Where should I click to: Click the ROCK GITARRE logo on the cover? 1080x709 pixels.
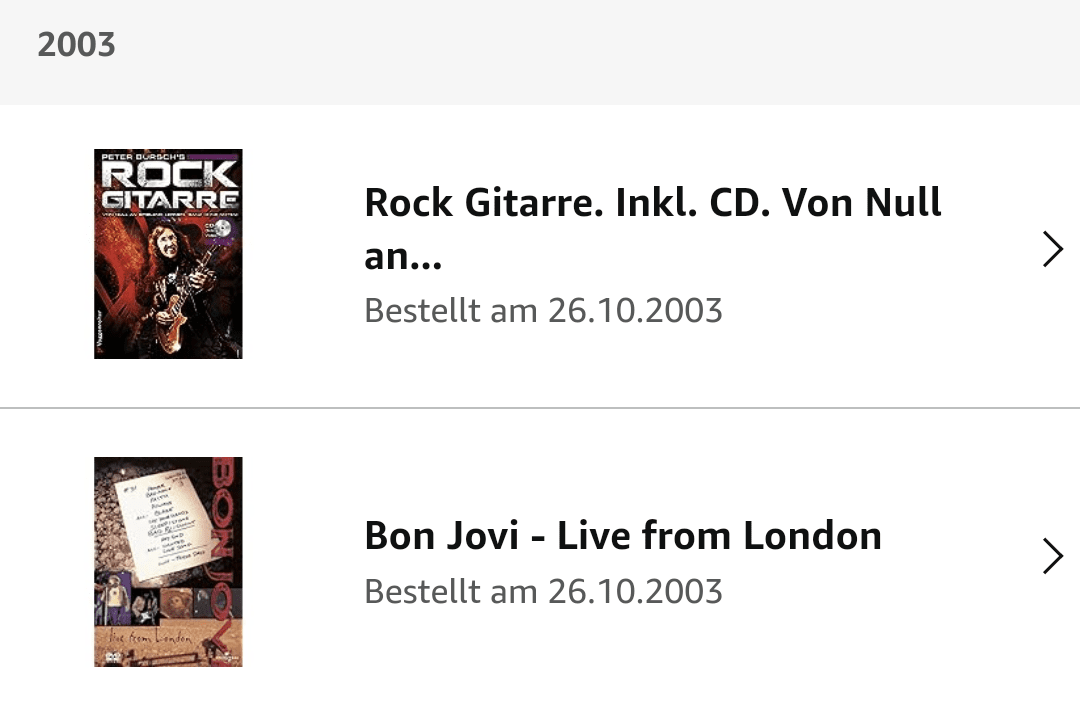168,185
